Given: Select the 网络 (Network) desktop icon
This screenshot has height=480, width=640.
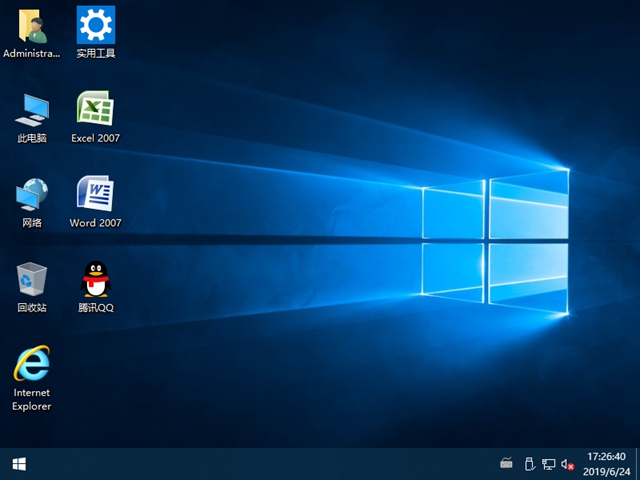Looking at the screenshot, I should pos(31,194).
